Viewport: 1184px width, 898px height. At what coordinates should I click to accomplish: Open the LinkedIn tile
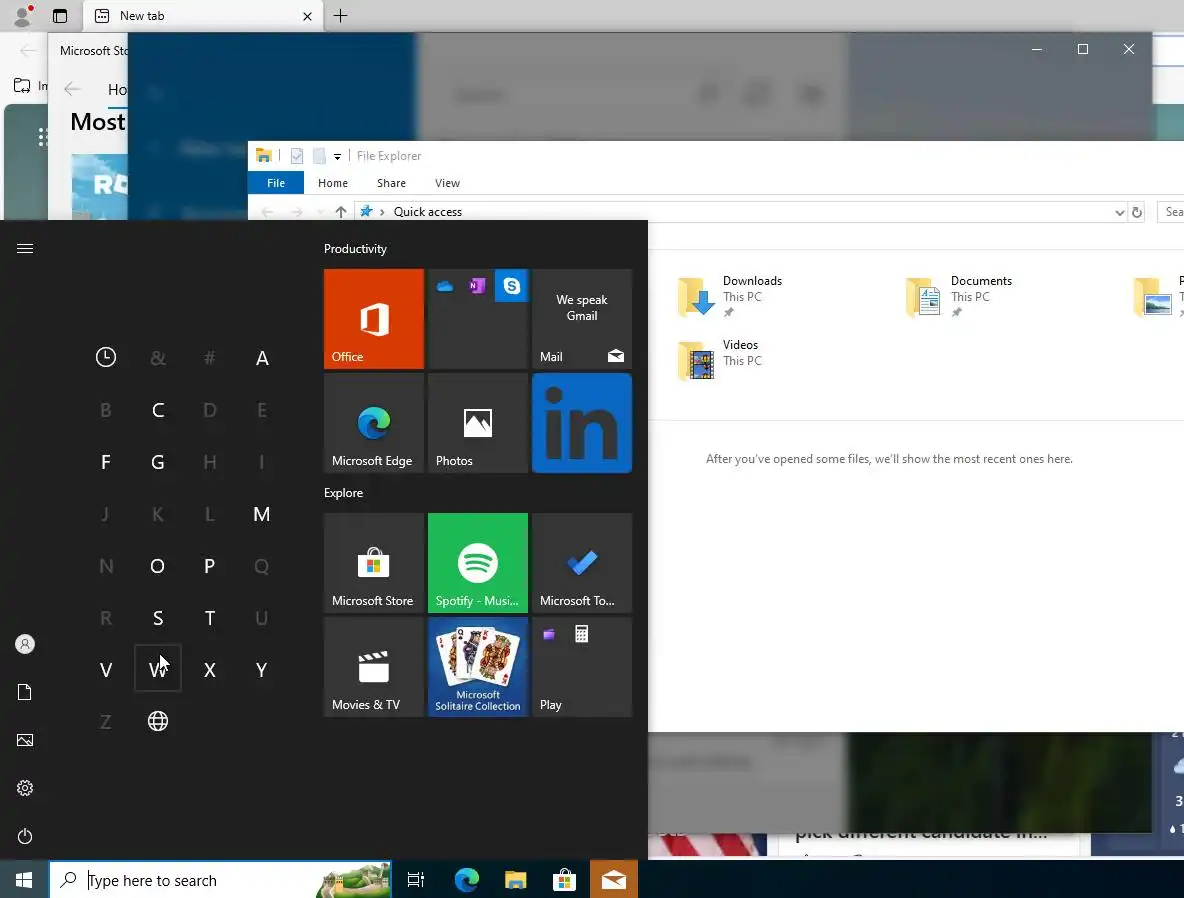(581, 423)
